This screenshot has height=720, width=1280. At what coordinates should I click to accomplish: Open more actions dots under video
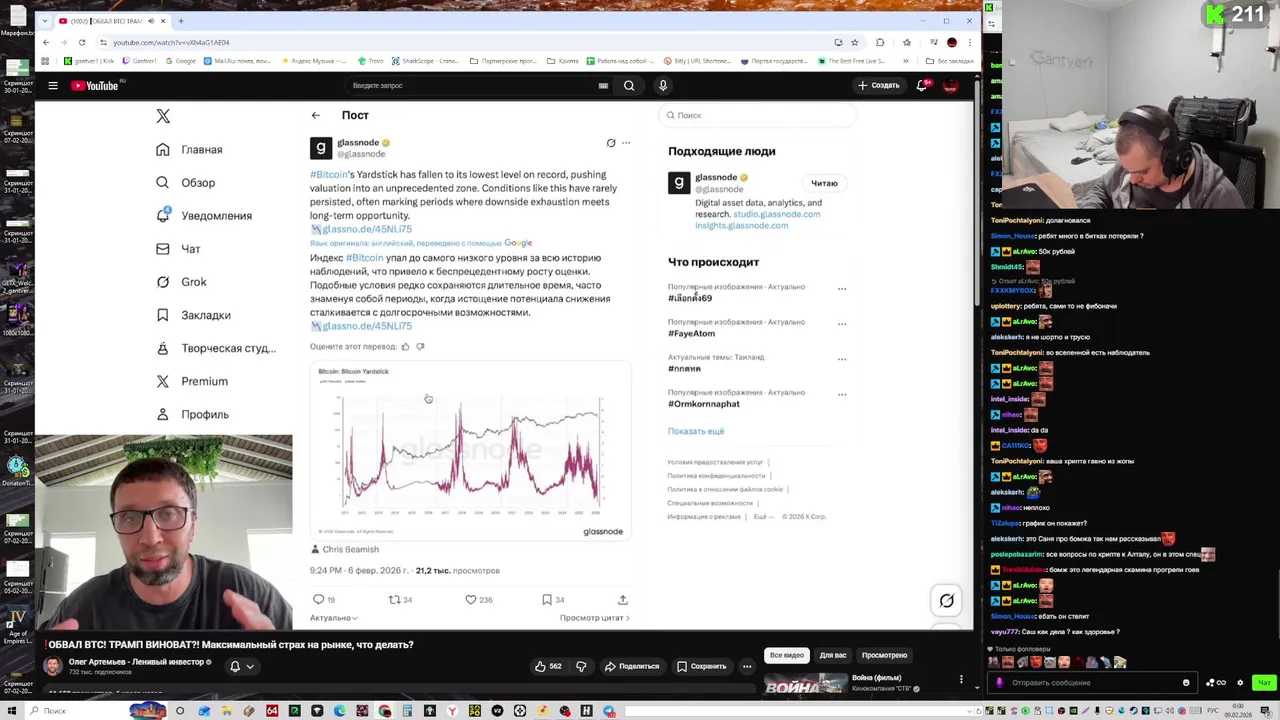(747, 666)
